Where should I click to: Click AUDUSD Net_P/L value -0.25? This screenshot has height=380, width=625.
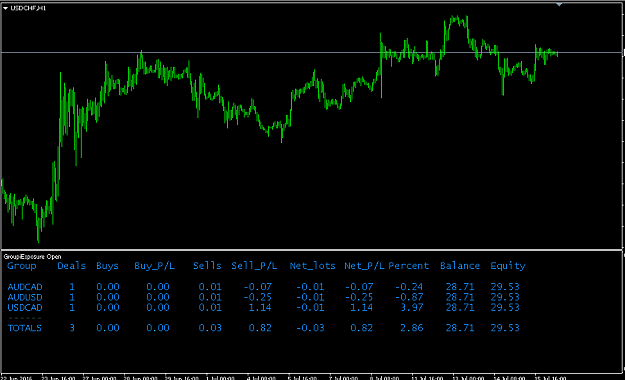pyautogui.click(x=359, y=297)
